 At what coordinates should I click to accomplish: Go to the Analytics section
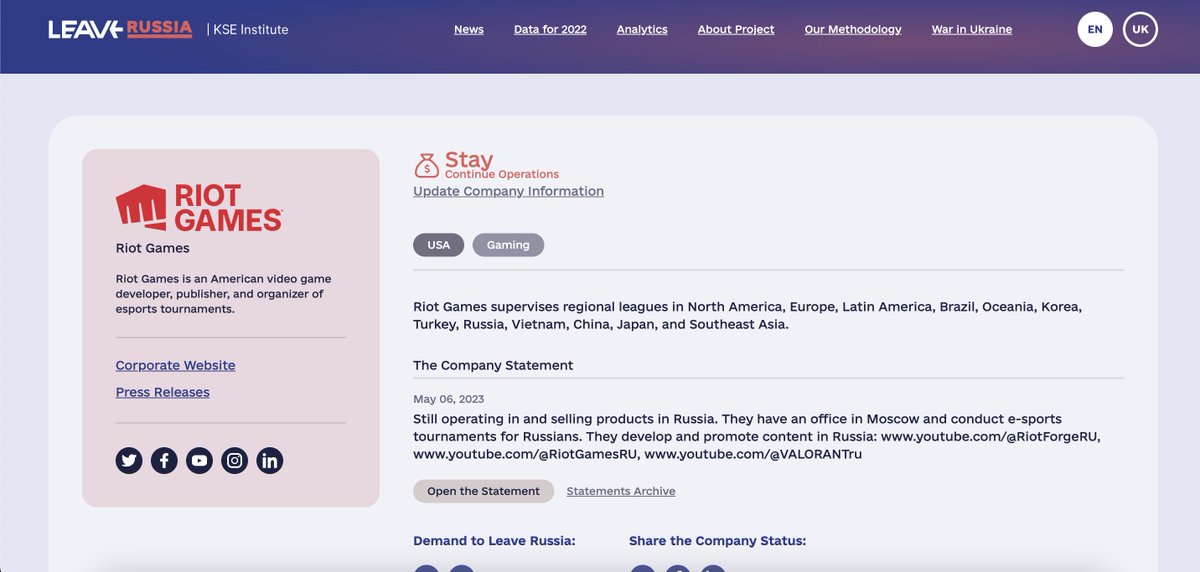pos(642,30)
